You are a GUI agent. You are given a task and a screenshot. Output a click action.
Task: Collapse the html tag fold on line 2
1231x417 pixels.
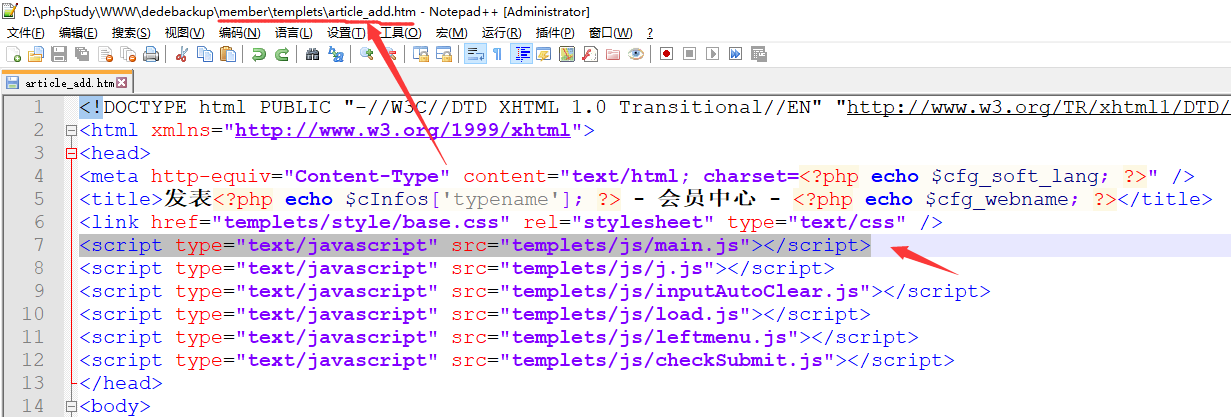pyautogui.click(x=70, y=131)
